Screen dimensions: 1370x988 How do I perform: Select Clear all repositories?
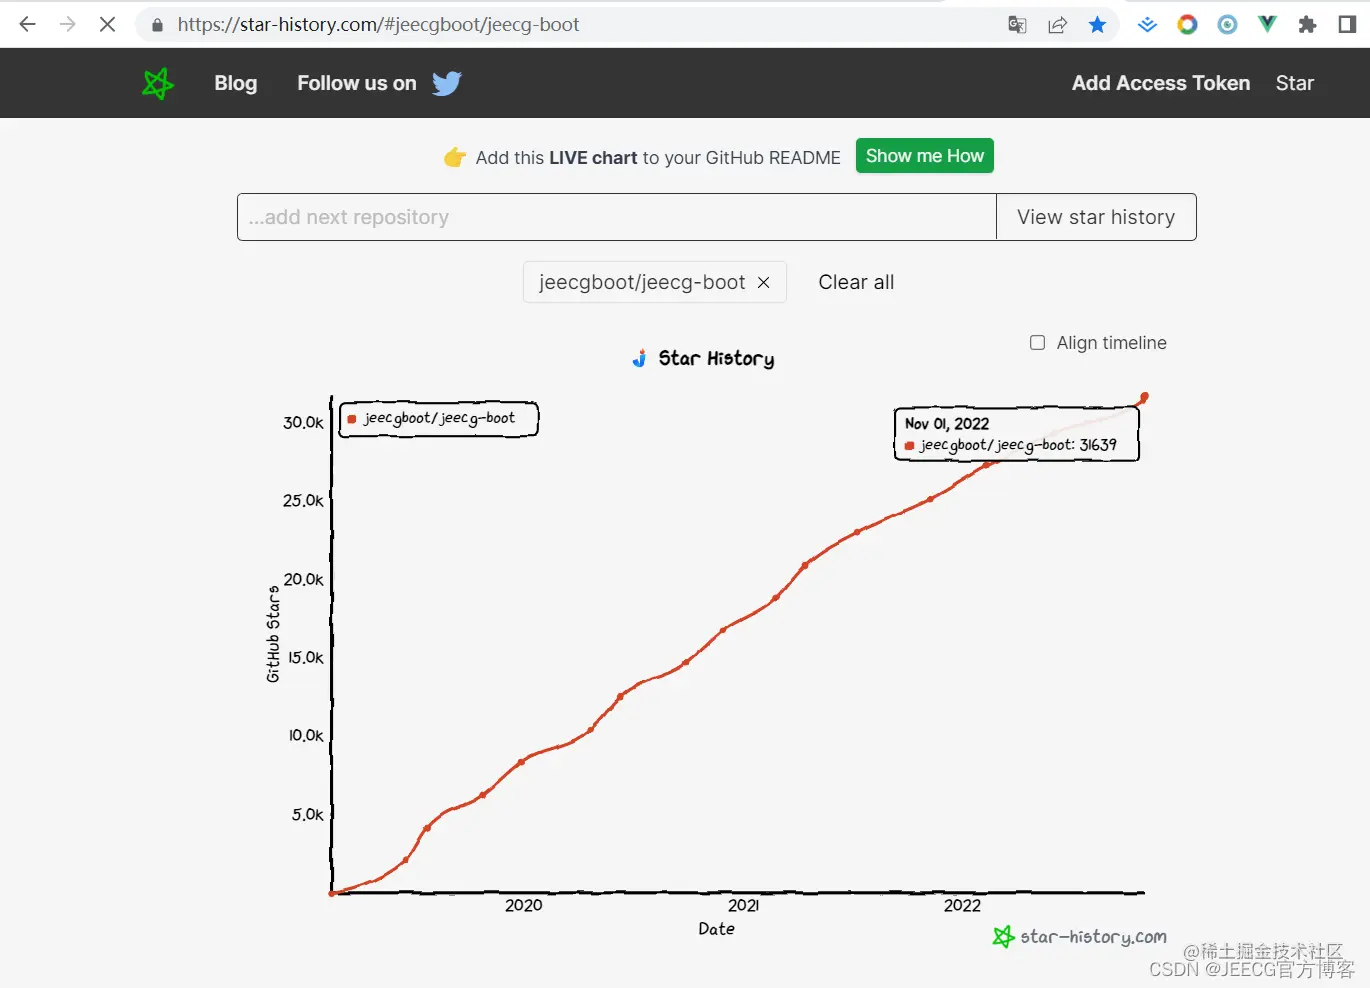pyautogui.click(x=856, y=283)
